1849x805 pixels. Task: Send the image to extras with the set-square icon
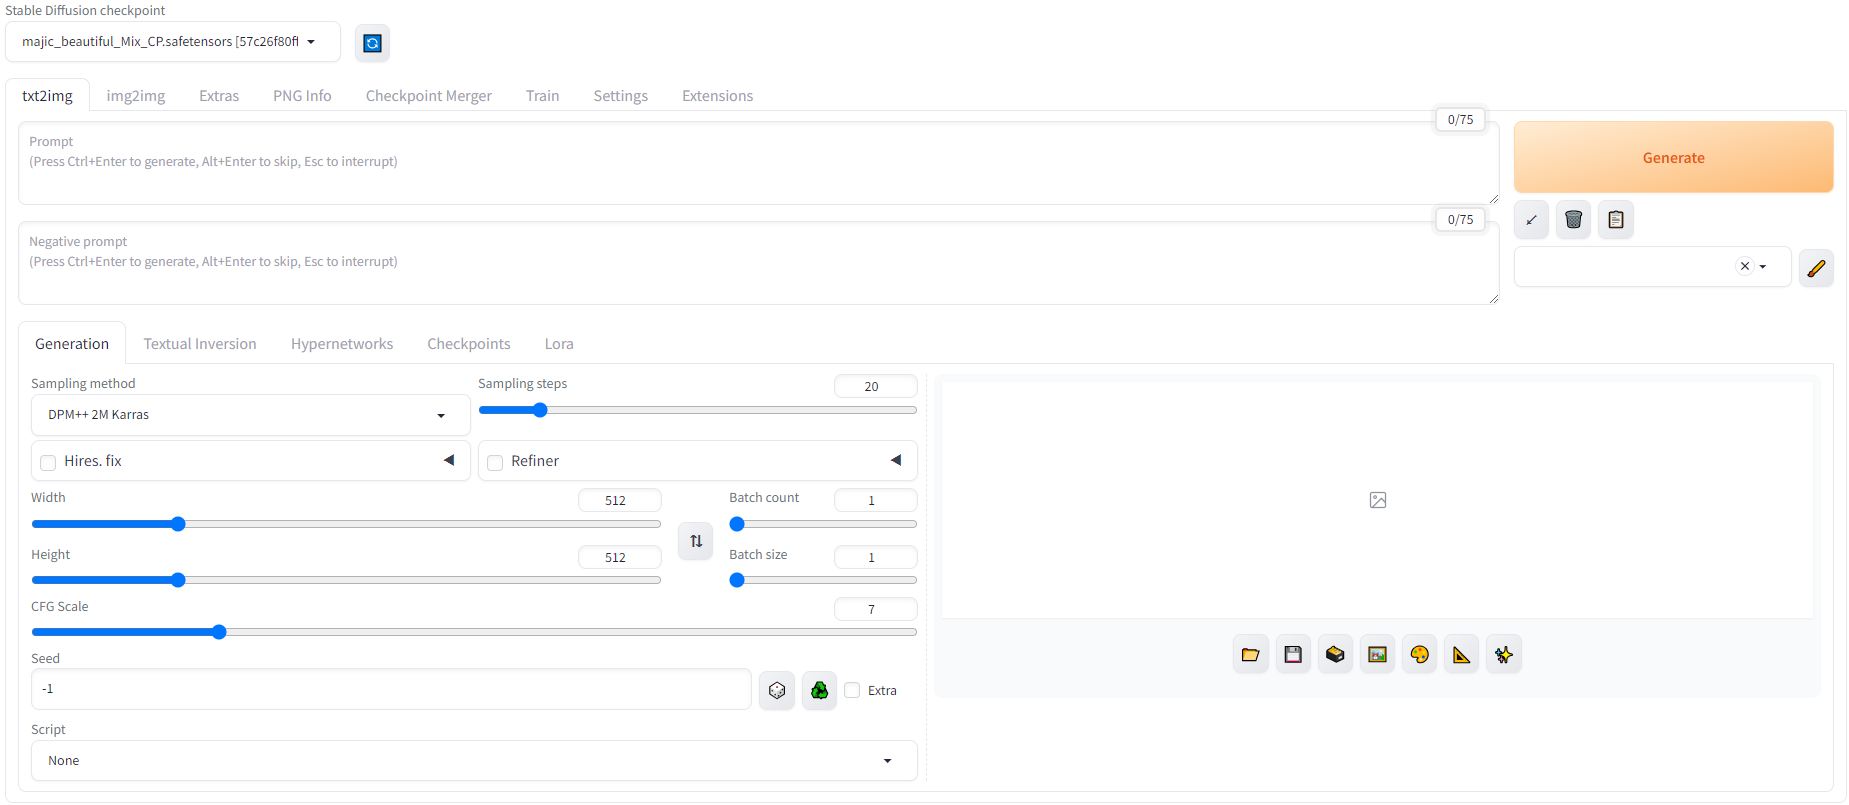click(x=1462, y=655)
